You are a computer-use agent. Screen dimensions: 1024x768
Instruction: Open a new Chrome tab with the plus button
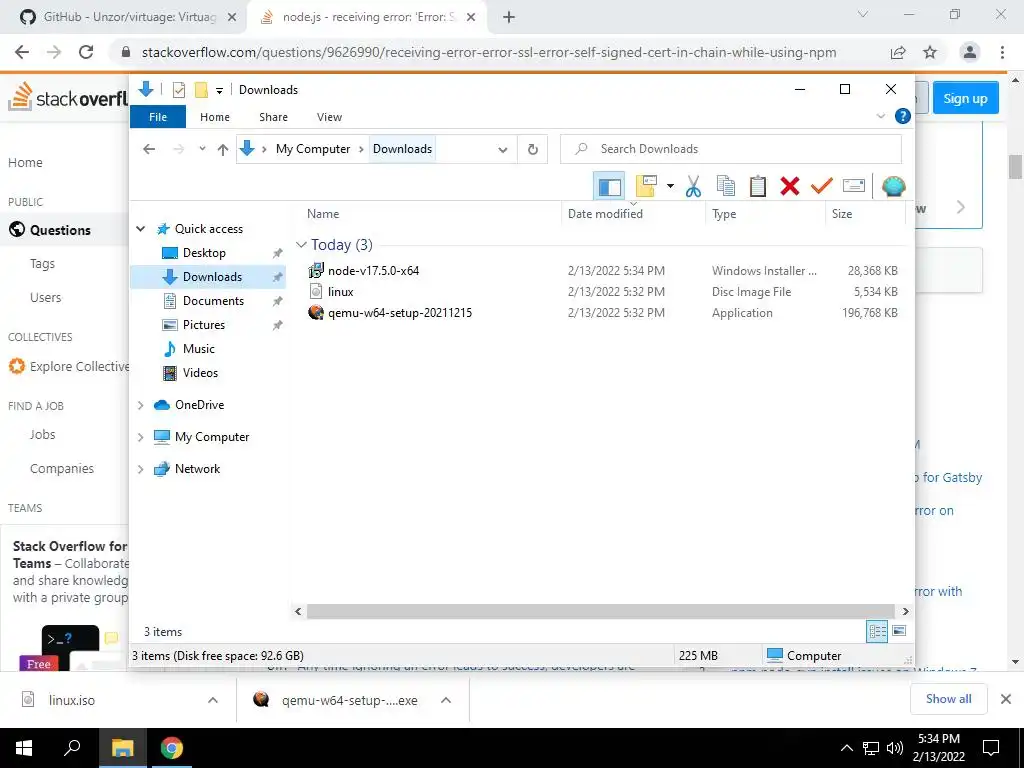tap(509, 17)
